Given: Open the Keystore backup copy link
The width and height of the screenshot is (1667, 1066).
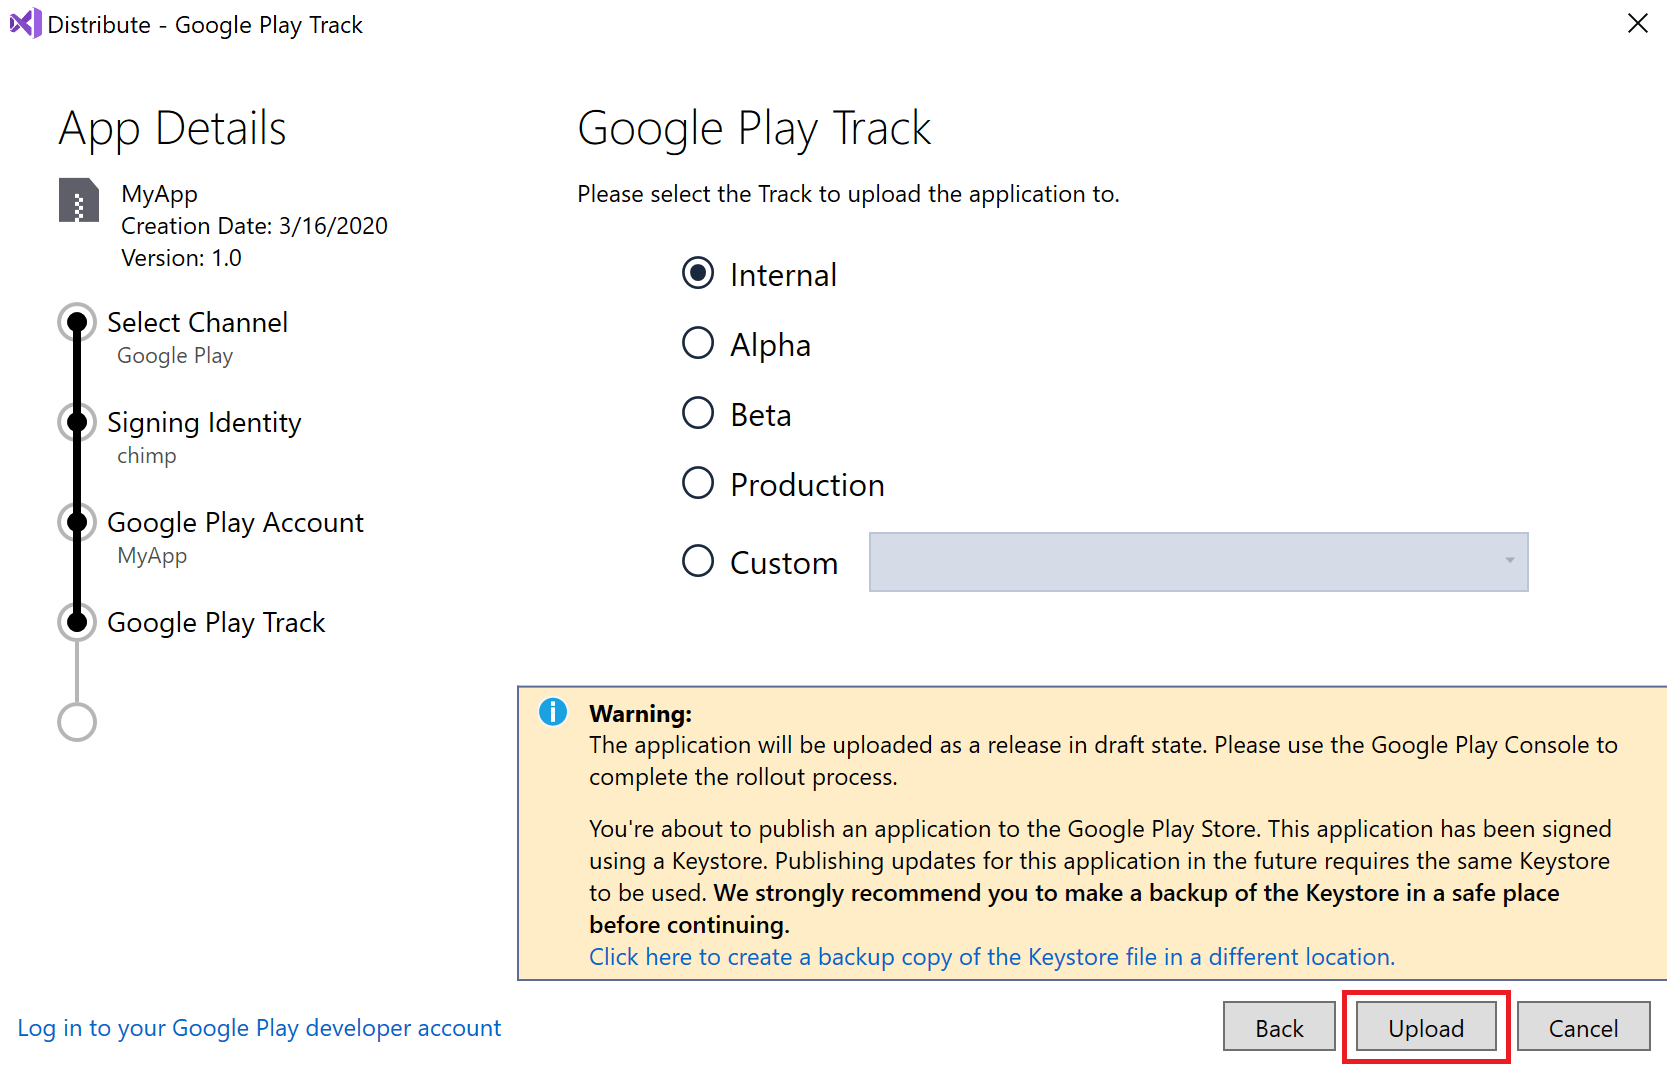Looking at the screenshot, I should point(991,957).
